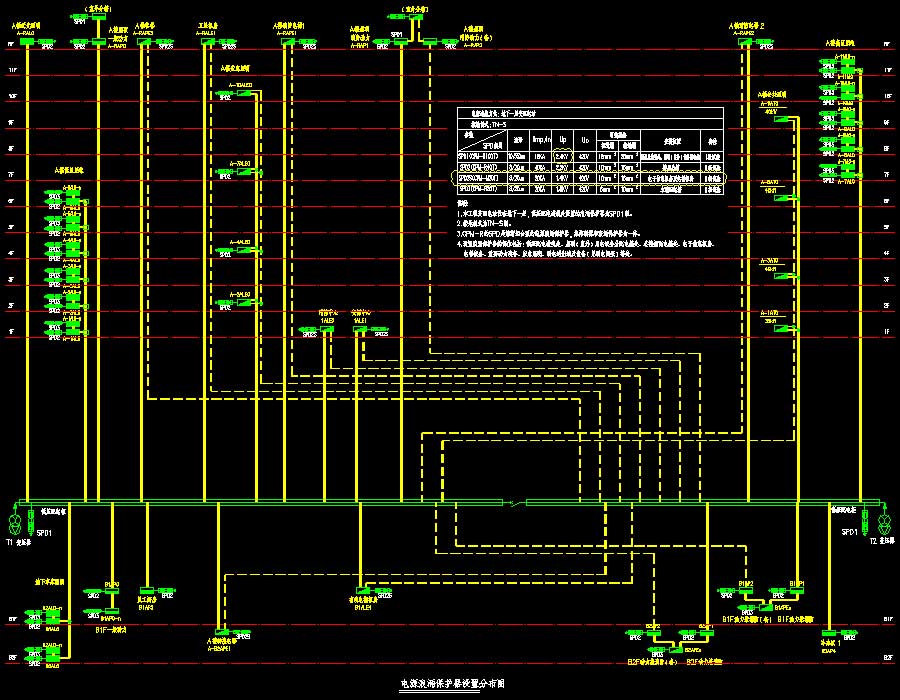Click the "6F" floor label on right edge
The image size is (900, 700).
tap(886, 201)
